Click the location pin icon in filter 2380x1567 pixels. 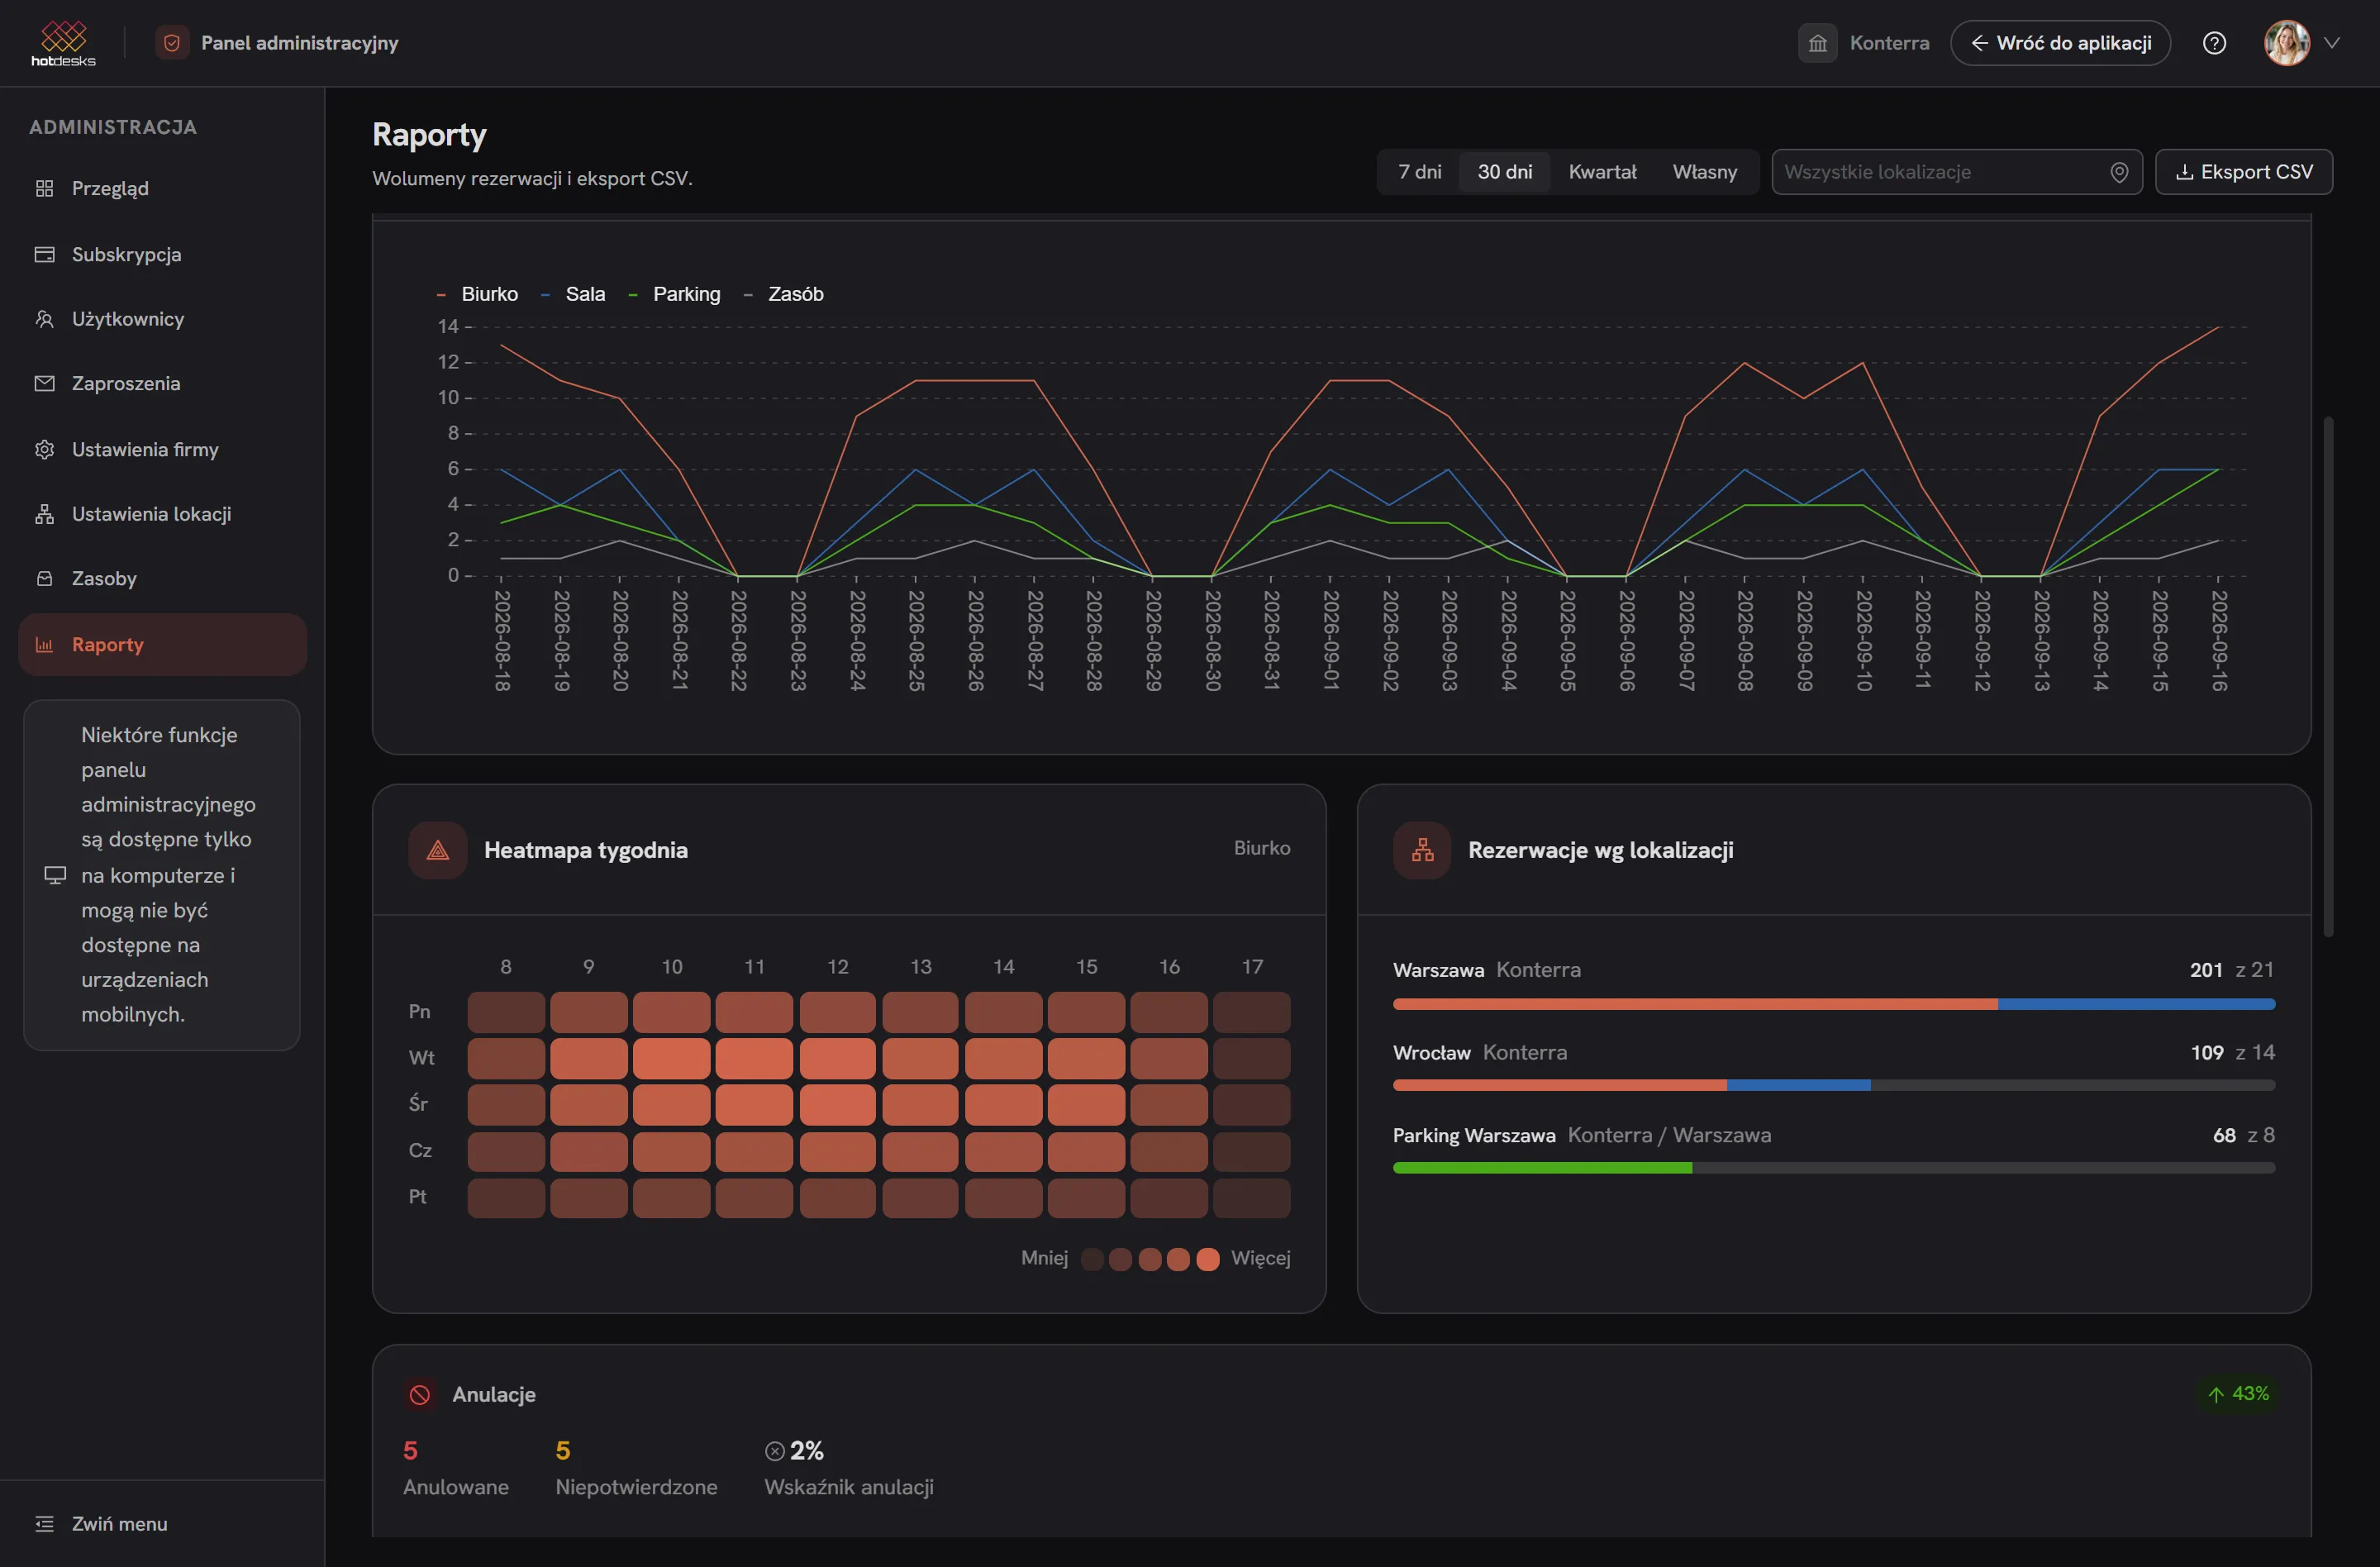click(2118, 172)
